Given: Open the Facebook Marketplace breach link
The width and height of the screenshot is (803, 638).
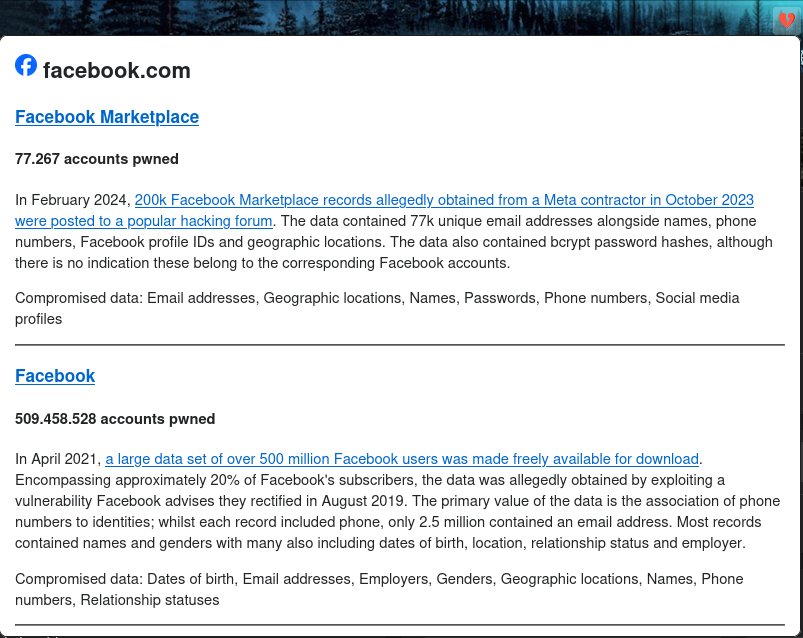Looking at the screenshot, I should (x=107, y=117).
